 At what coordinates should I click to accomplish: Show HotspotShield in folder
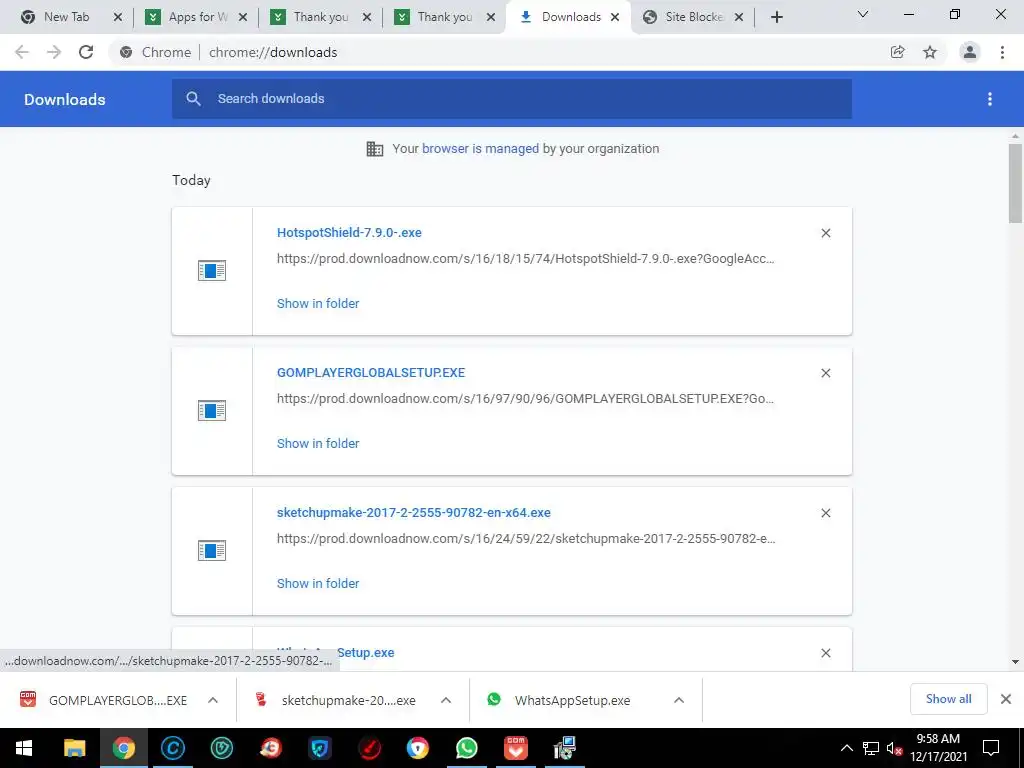pyautogui.click(x=318, y=304)
